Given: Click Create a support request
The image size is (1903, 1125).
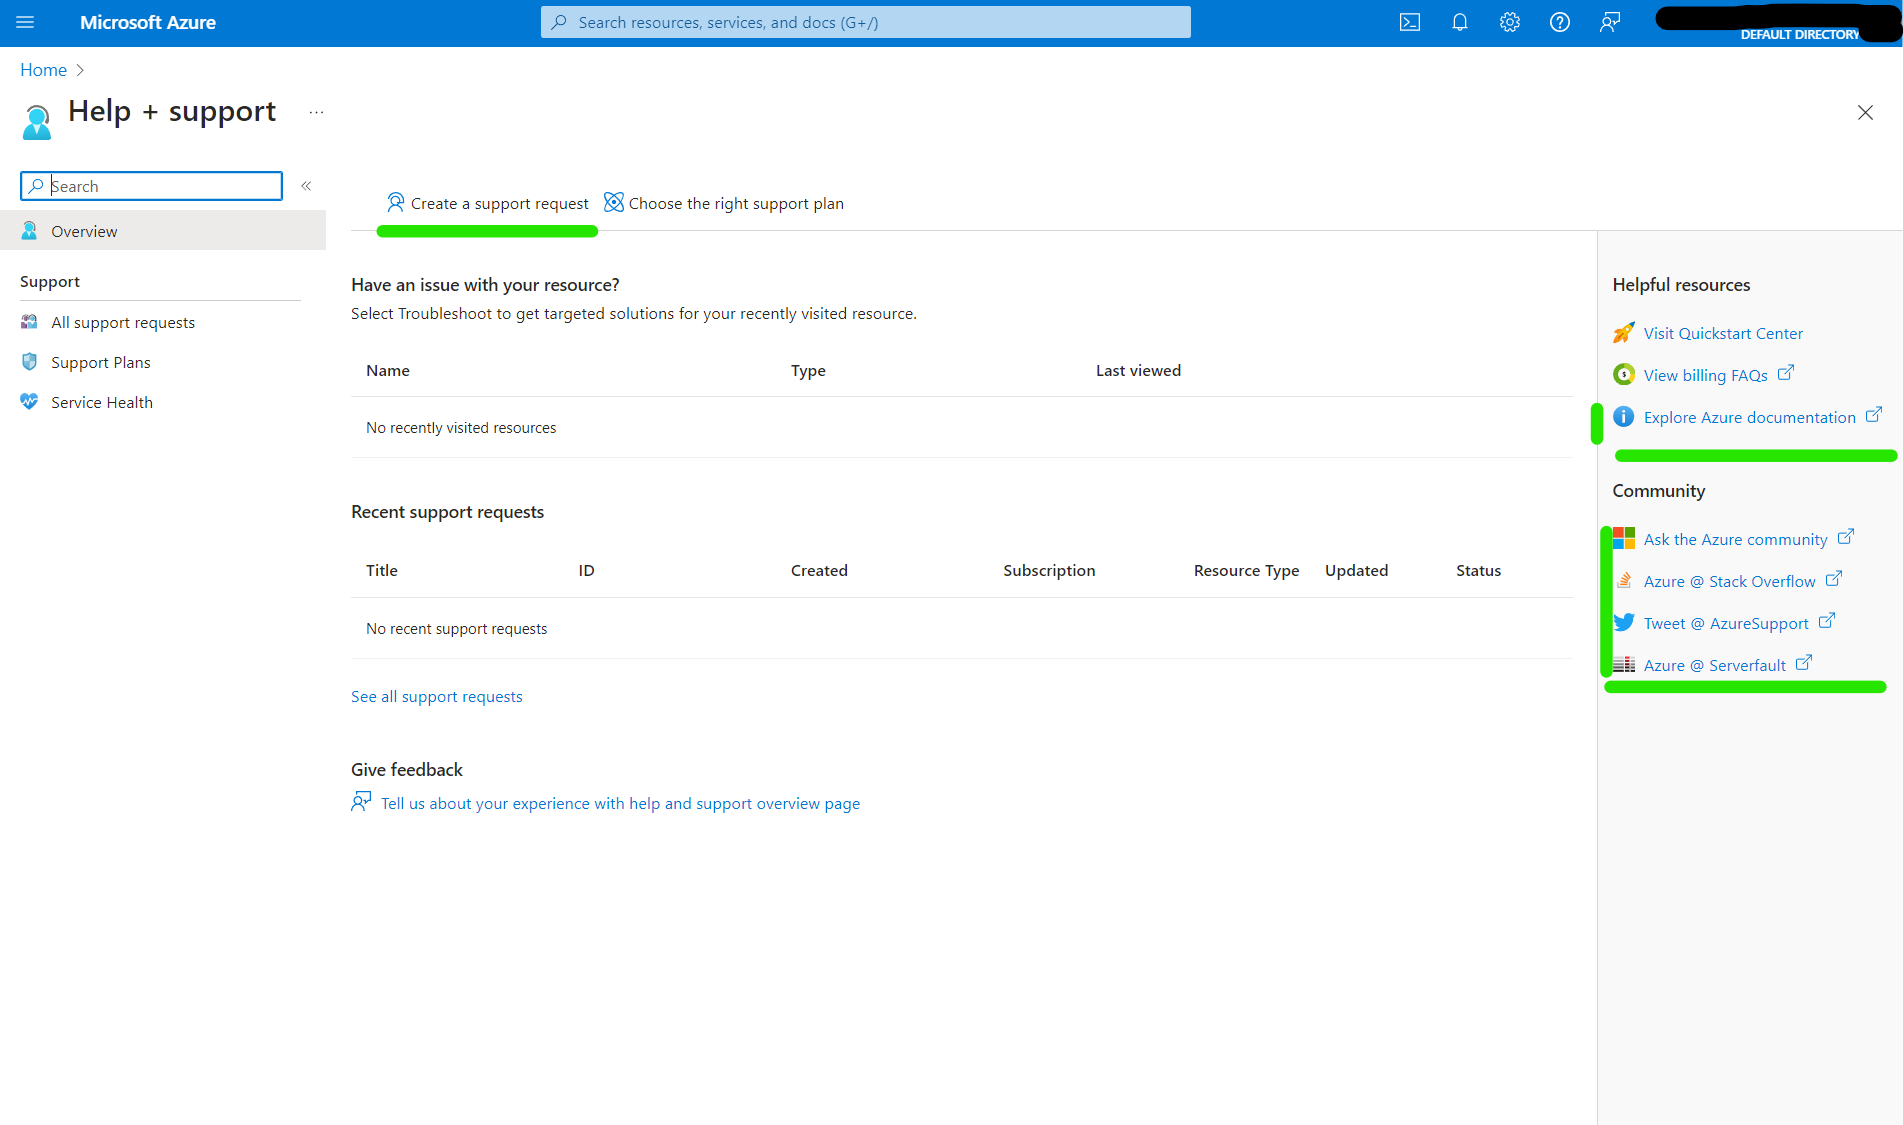Looking at the screenshot, I should 488,203.
